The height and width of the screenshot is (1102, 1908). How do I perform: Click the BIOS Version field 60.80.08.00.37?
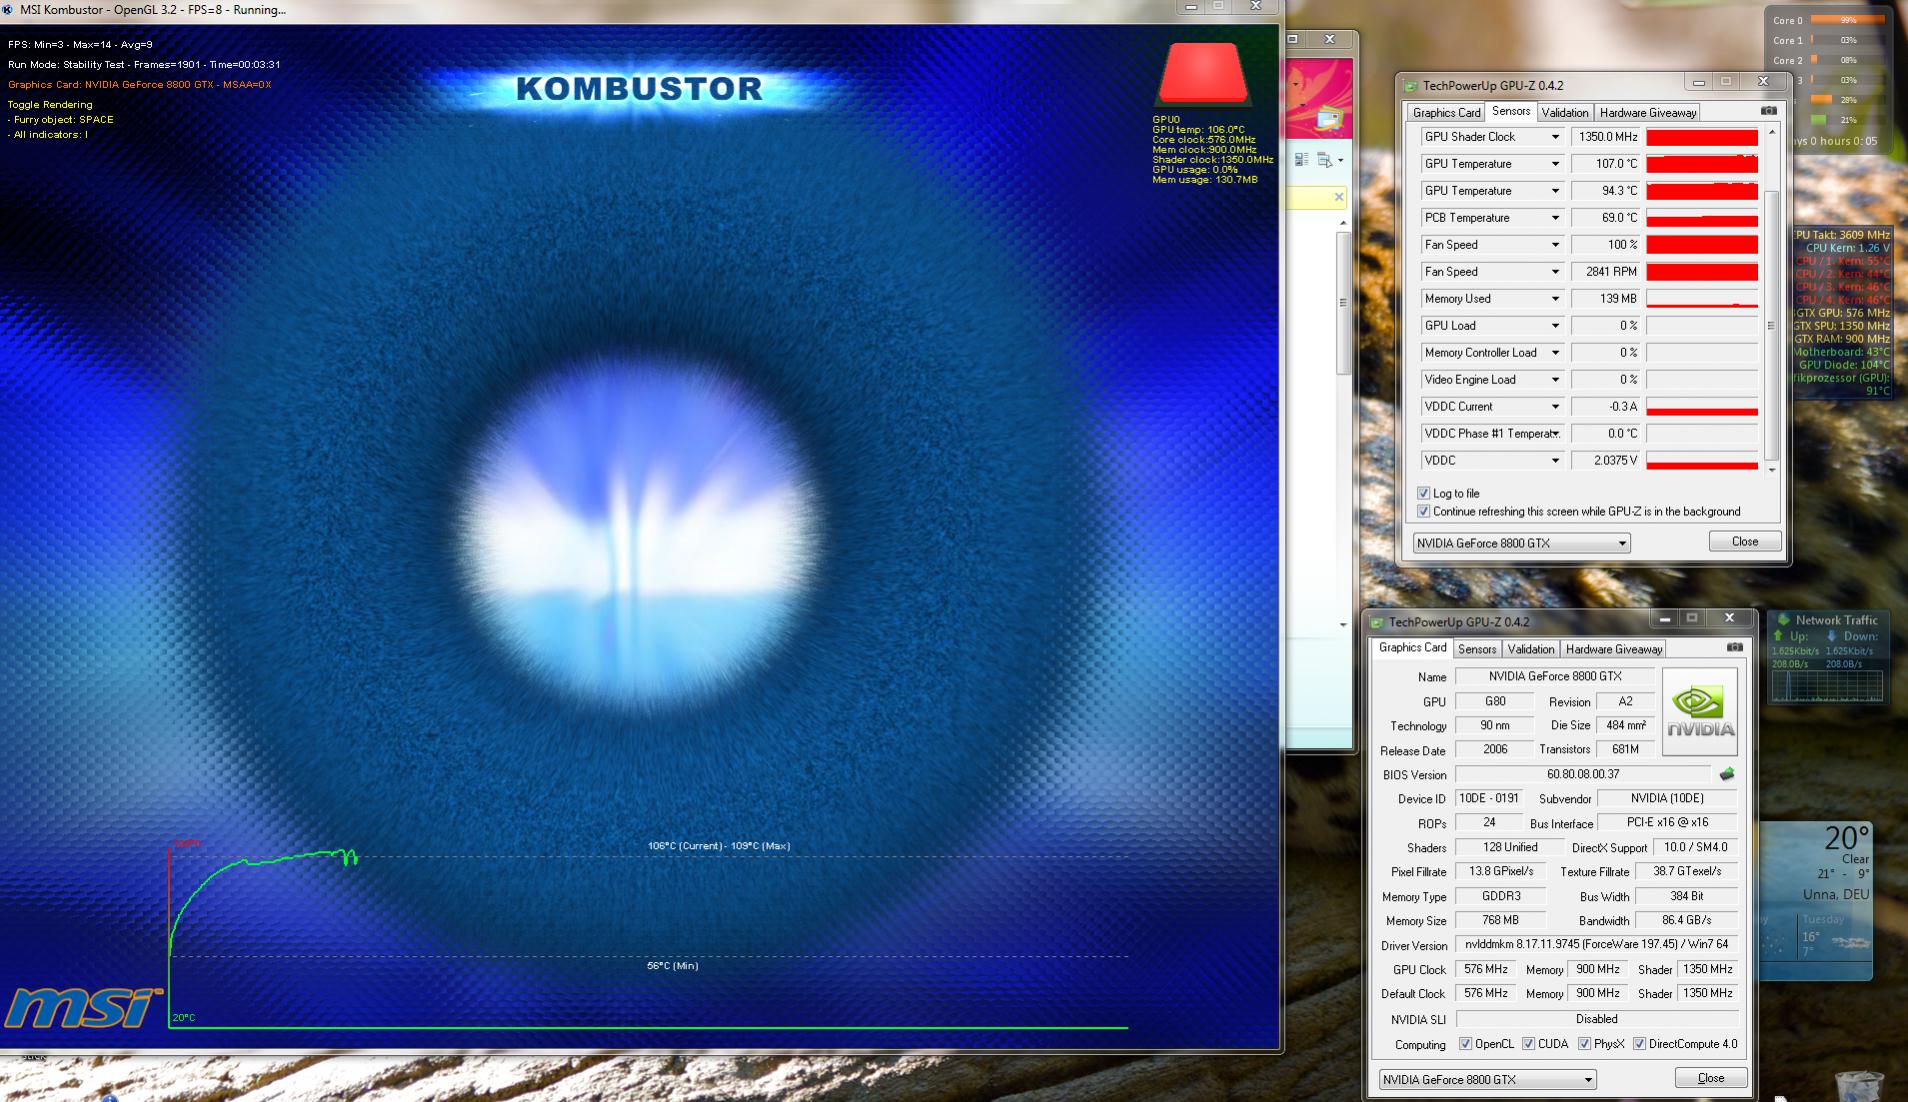pyautogui.click(x=1583, y=774)
